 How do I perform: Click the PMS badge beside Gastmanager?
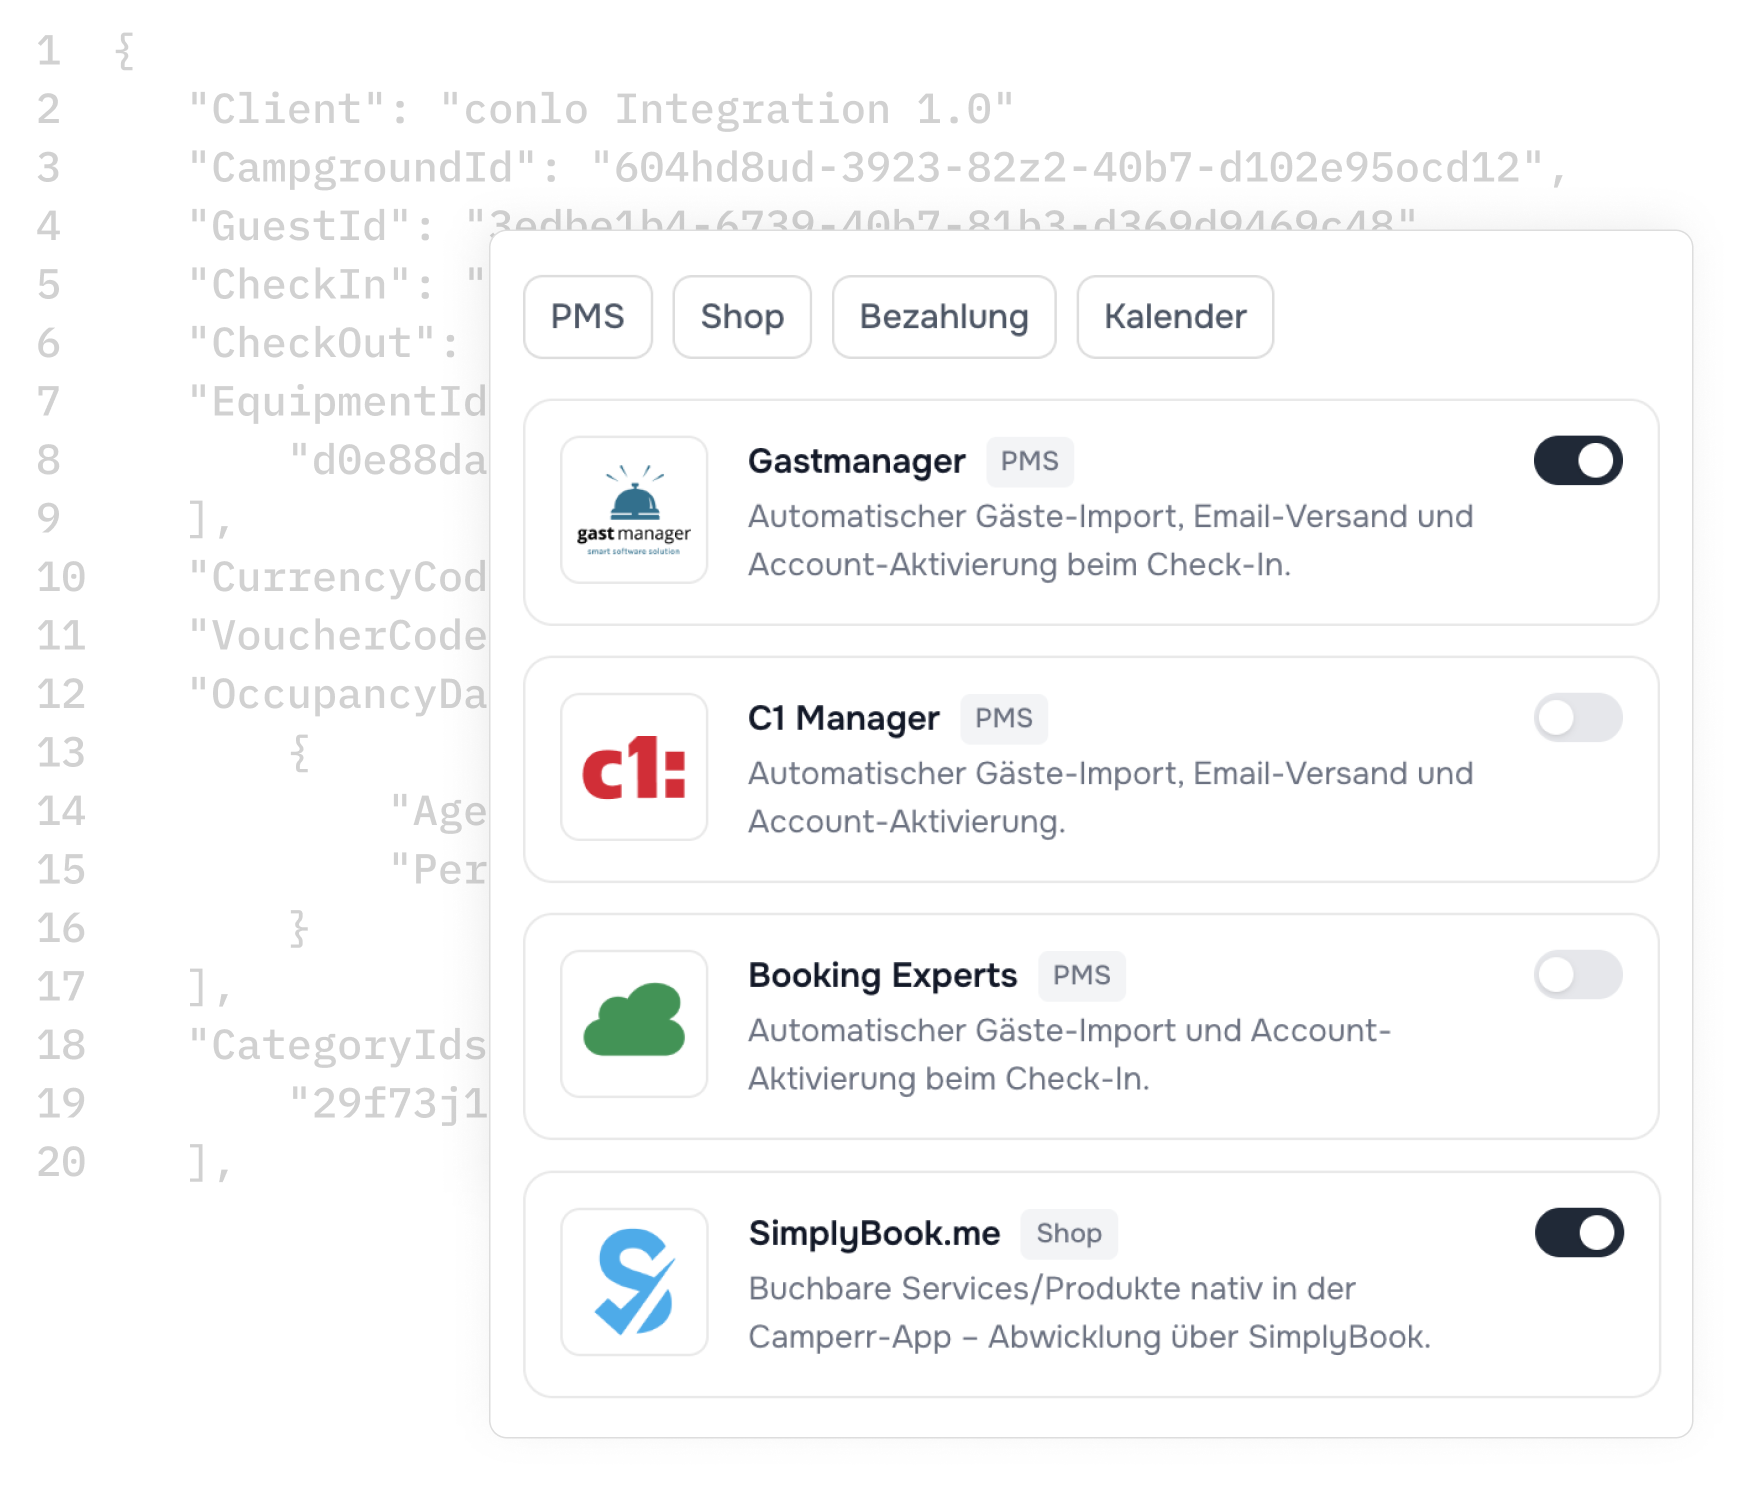[1030, 461]
